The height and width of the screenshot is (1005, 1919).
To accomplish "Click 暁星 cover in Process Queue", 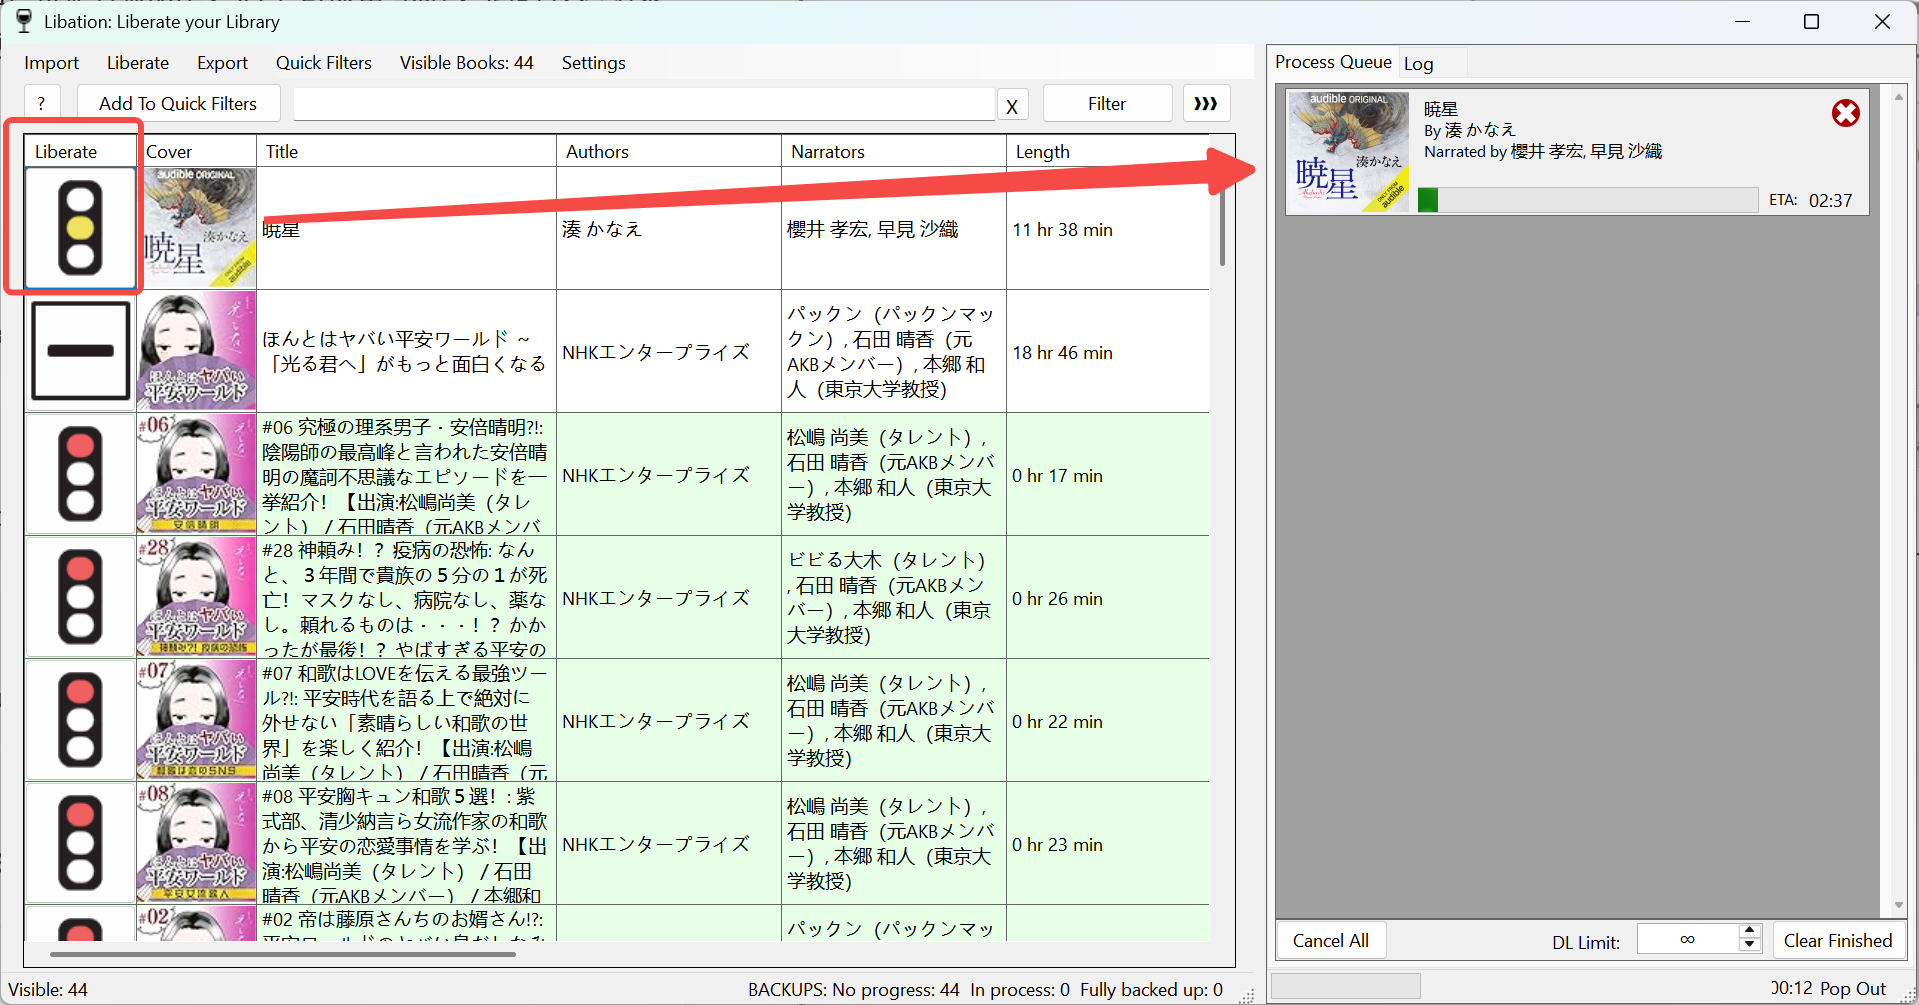I will [1347, 152].
